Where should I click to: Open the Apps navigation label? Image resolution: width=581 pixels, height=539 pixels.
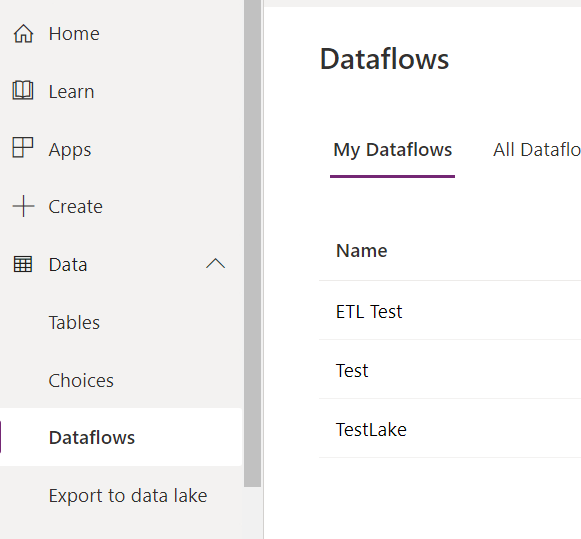click(x=70, y=150)
